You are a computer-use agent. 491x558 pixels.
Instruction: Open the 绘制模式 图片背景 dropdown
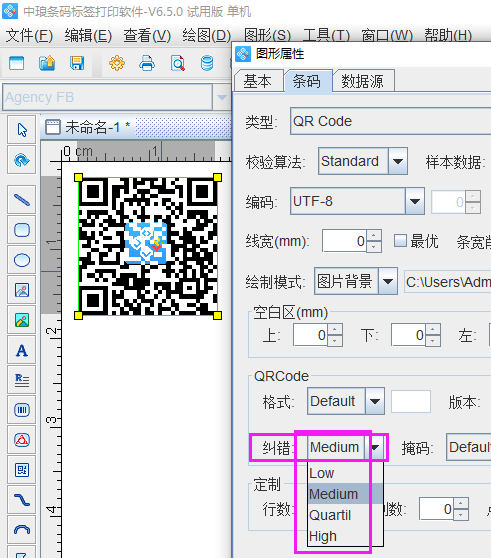click(388, 281)
